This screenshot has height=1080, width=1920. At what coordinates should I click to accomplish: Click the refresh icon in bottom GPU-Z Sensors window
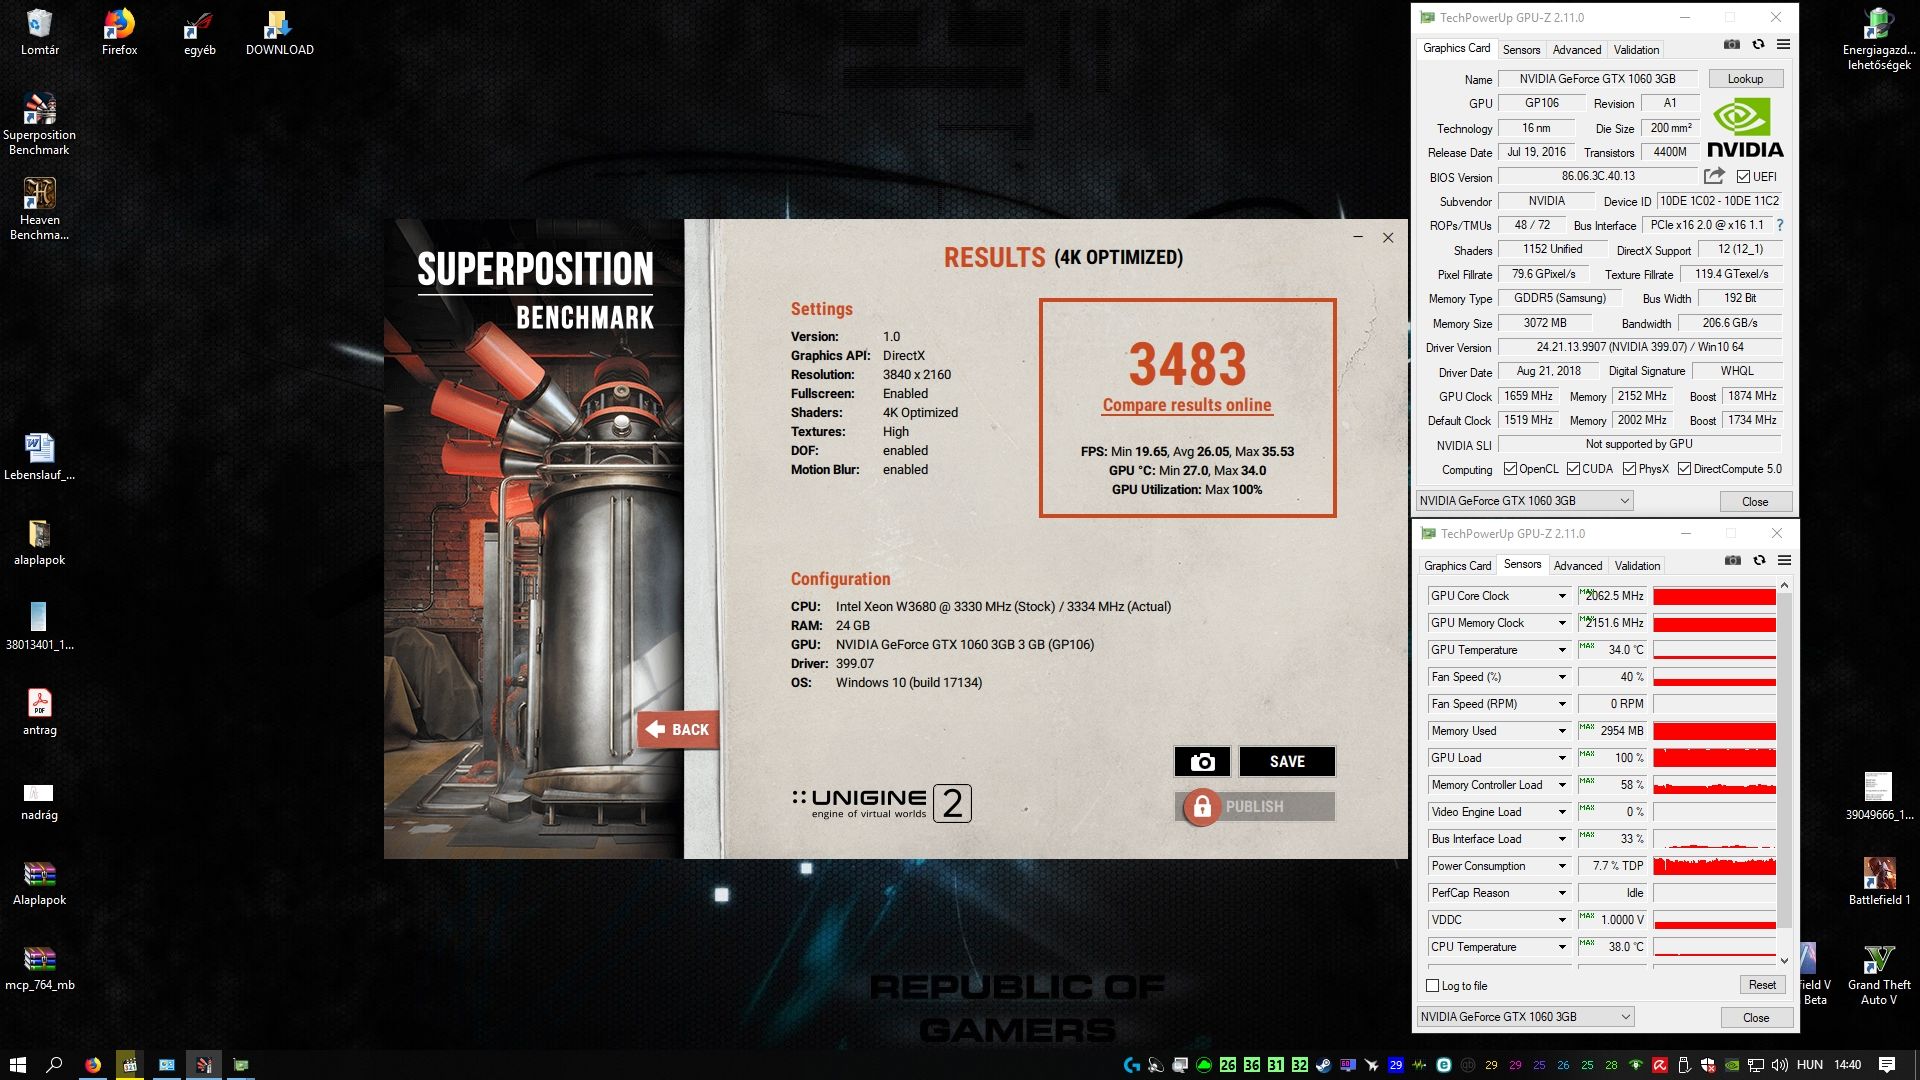click(x=1759, y=560)
